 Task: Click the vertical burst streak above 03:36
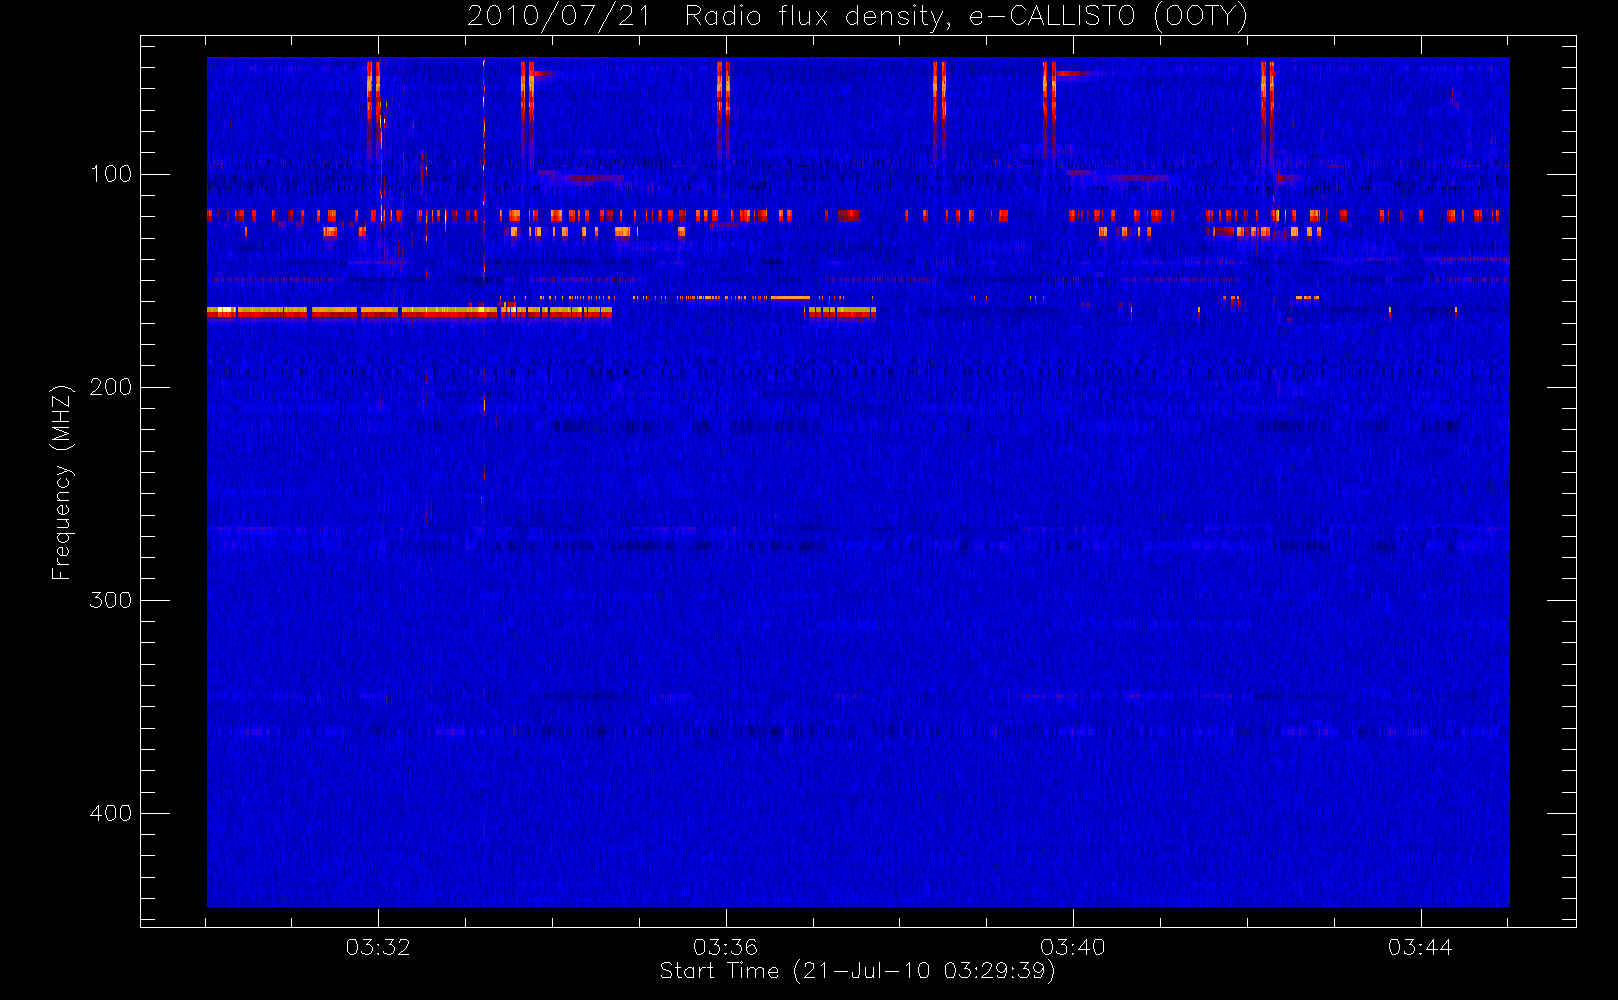pyautogui.click(x=723, y=110)
